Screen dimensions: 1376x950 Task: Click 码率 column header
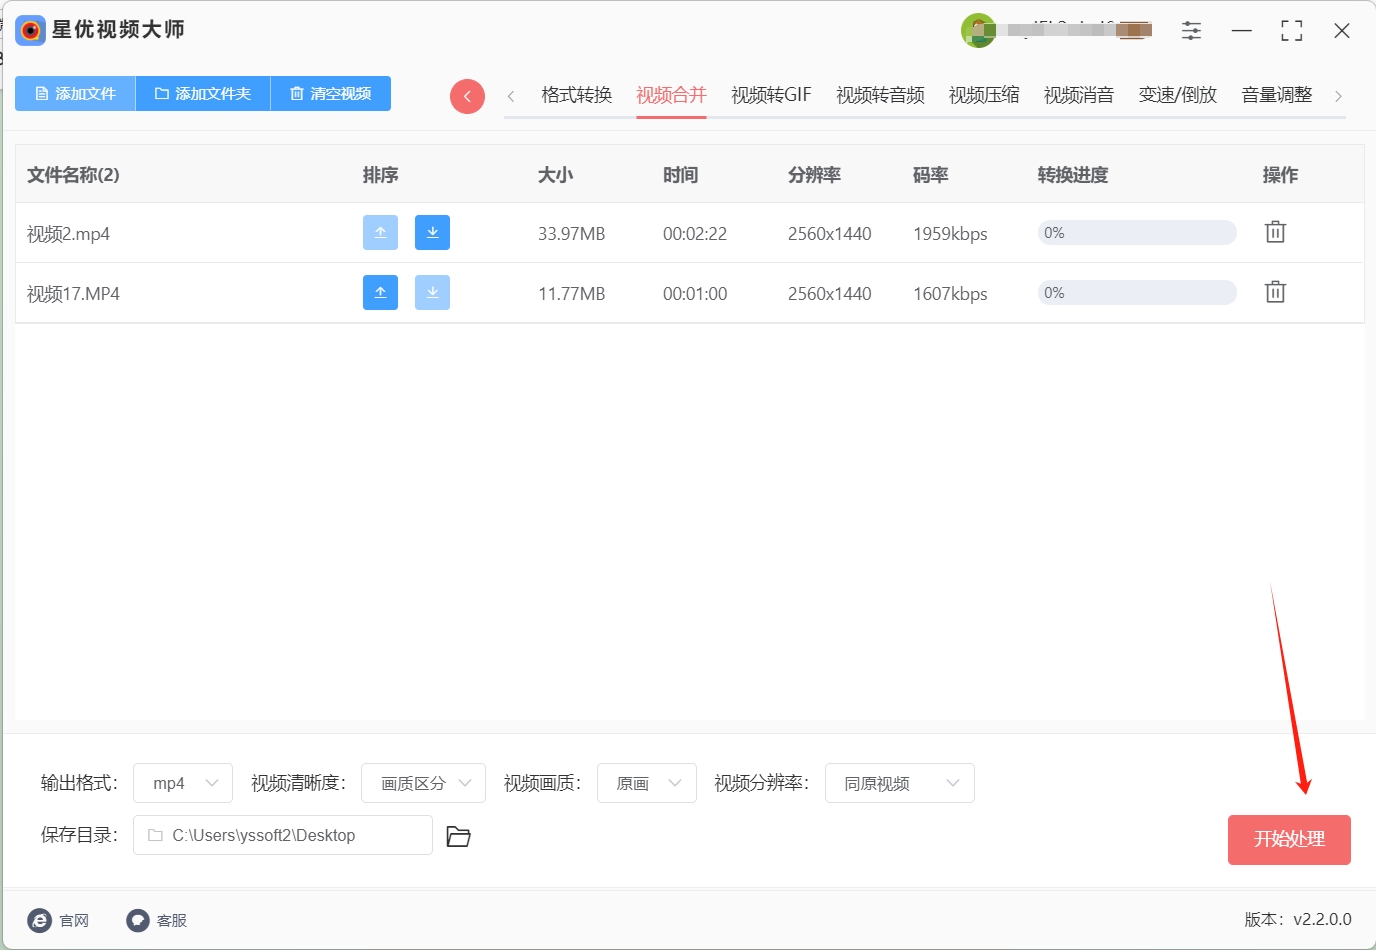(930, 175)
